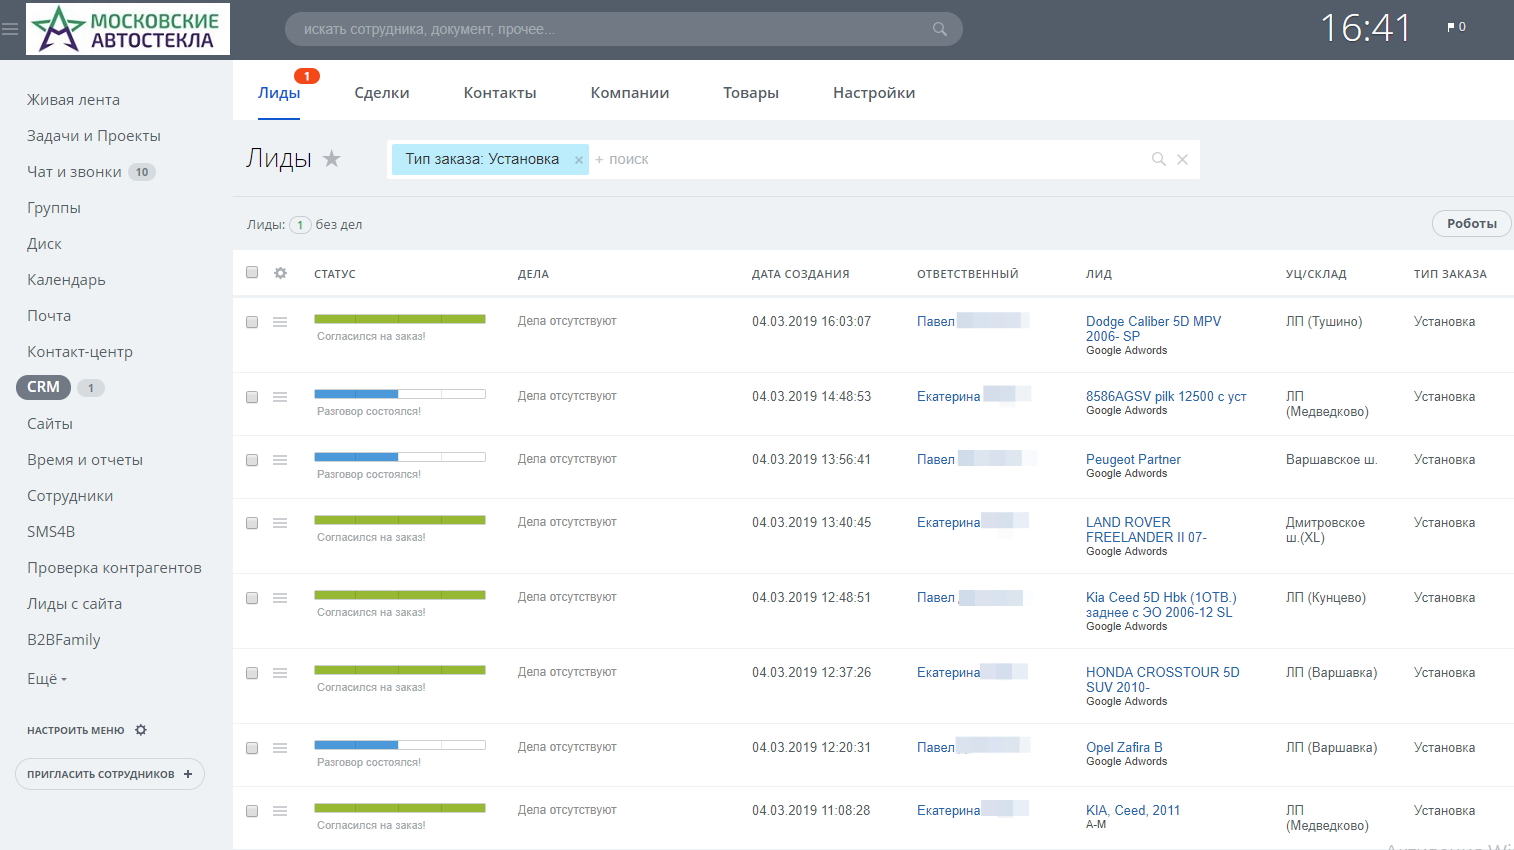Open Календарь in the sidebar
This screenshot has width=1514, height=850.
point(66,280)
